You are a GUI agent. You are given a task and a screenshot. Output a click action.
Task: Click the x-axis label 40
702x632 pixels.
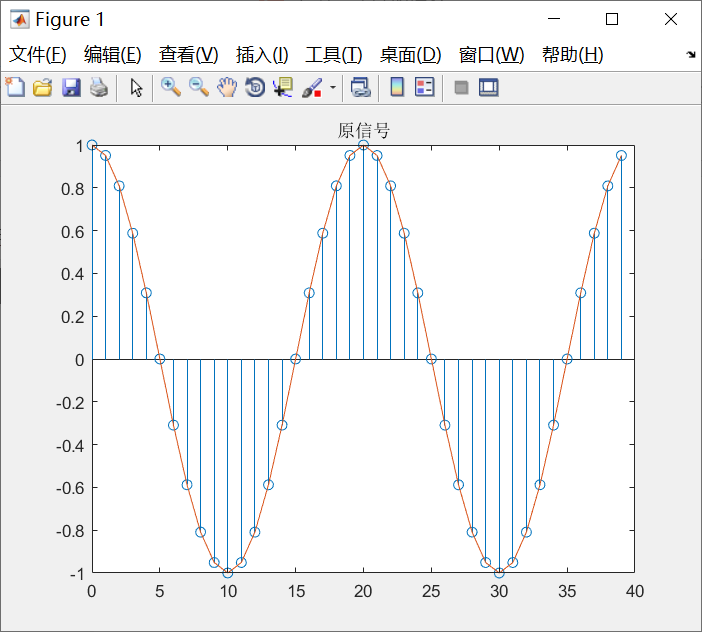pyautogui.click(x=635, y=592)
